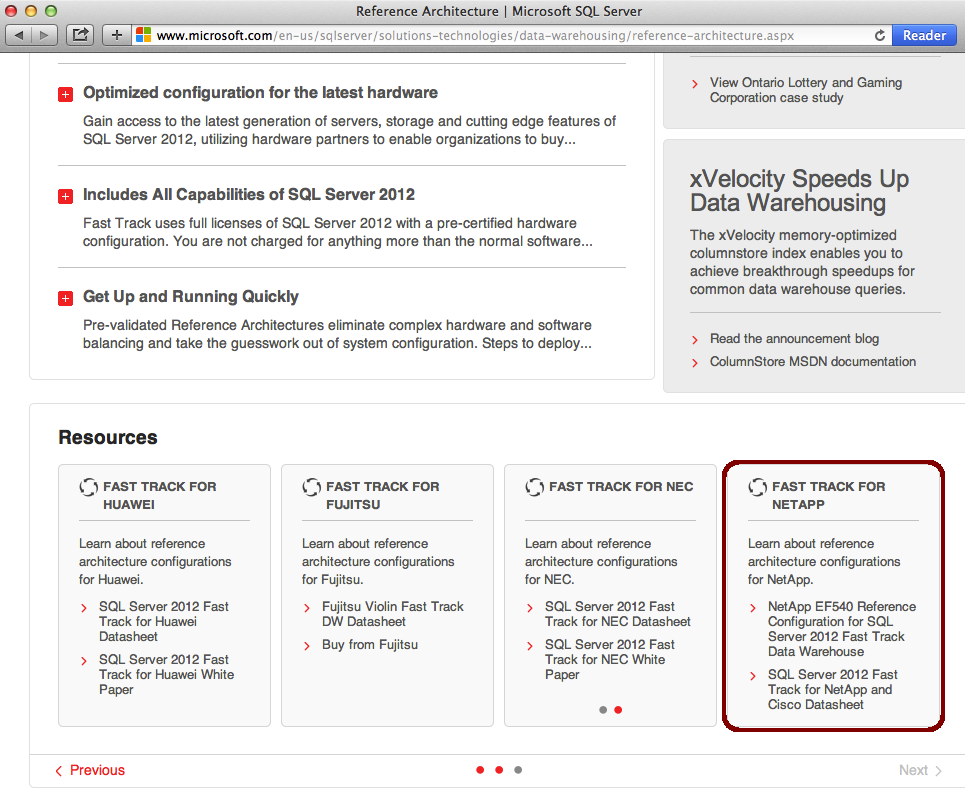Click the Fast Track for NetApp icon
Viewport: 965px width, 791px height.
(x=758, y=487)
